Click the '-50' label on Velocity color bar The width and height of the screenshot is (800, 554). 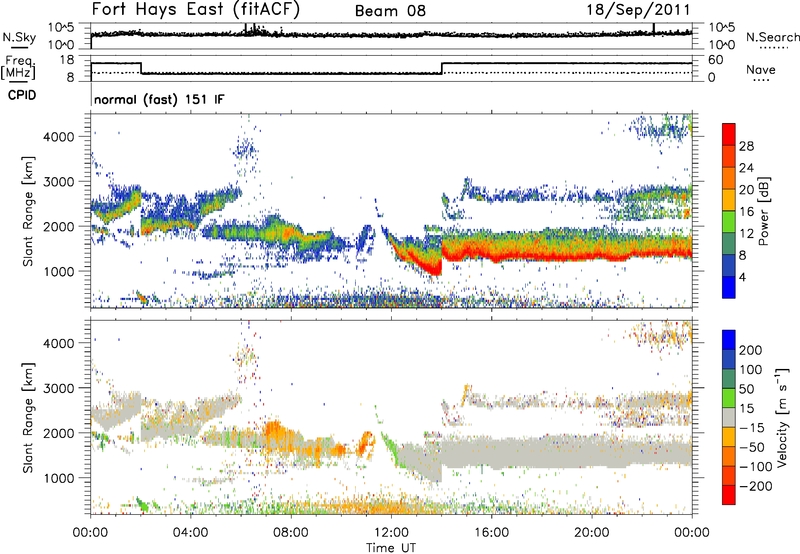click(x=752, y=447)
